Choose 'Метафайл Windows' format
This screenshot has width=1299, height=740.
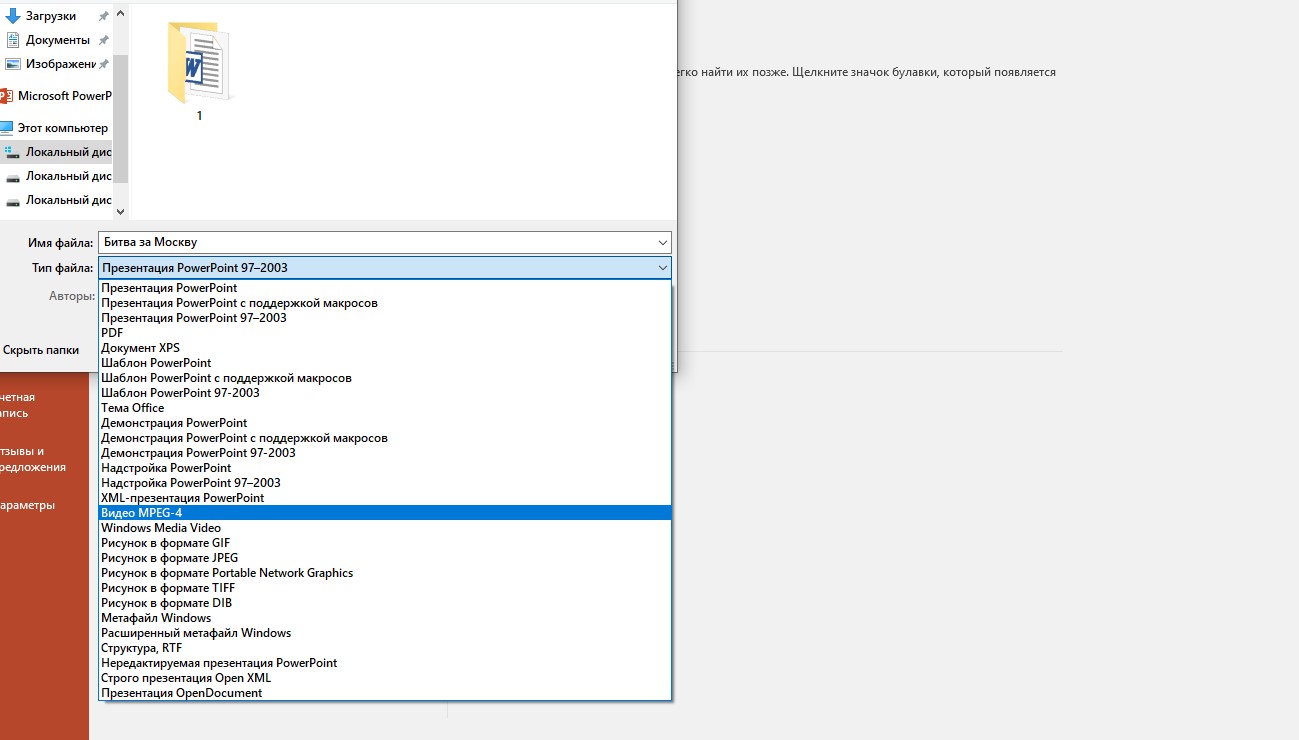click(x=385, y=618)
